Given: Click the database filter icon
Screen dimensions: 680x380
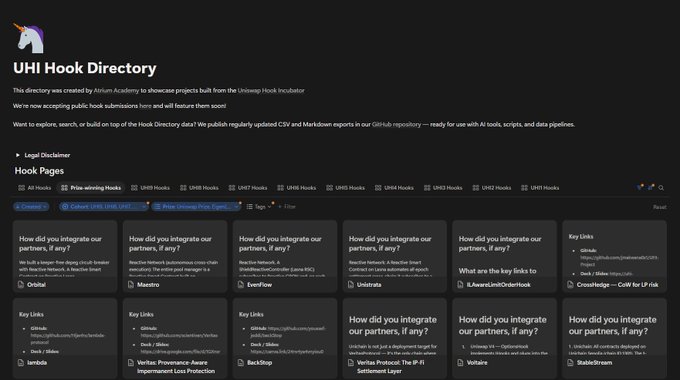Looking at the screenshot, I should pyautogui.click(x=639, y=187).
